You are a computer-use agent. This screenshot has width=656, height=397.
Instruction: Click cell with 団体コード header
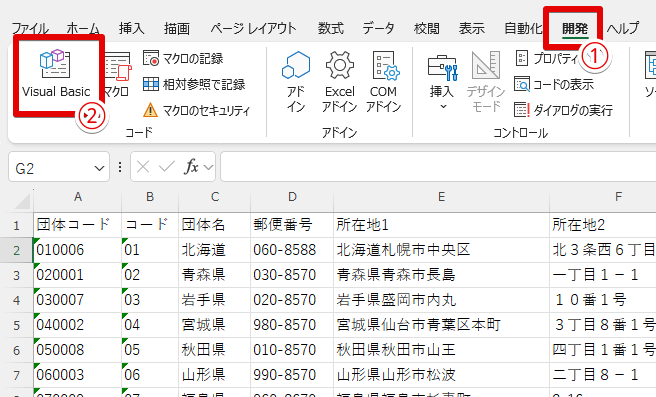coord(77,225)
